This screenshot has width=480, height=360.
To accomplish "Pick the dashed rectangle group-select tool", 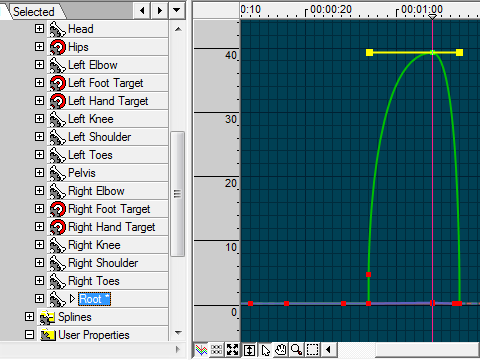I will click(312, 350).
